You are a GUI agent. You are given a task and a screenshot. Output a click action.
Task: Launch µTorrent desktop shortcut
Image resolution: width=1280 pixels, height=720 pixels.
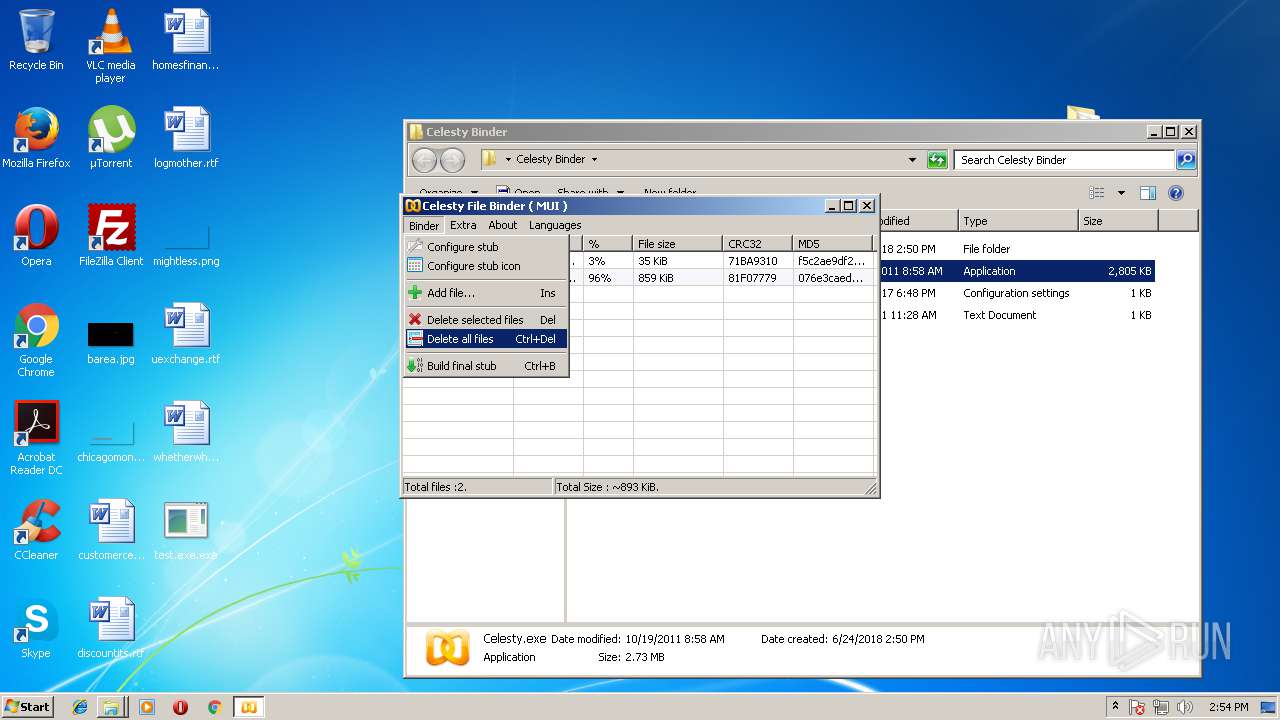coord(111,138)
